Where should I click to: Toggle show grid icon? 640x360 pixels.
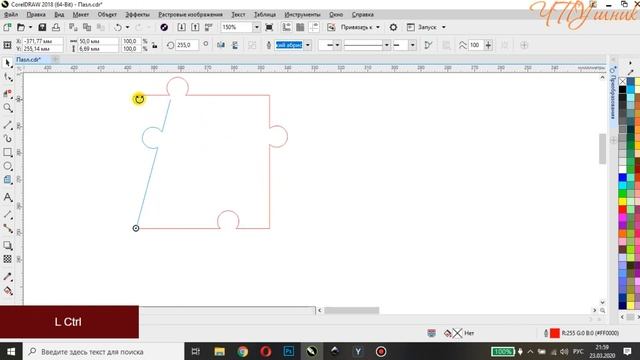click(x=300, y=27)
